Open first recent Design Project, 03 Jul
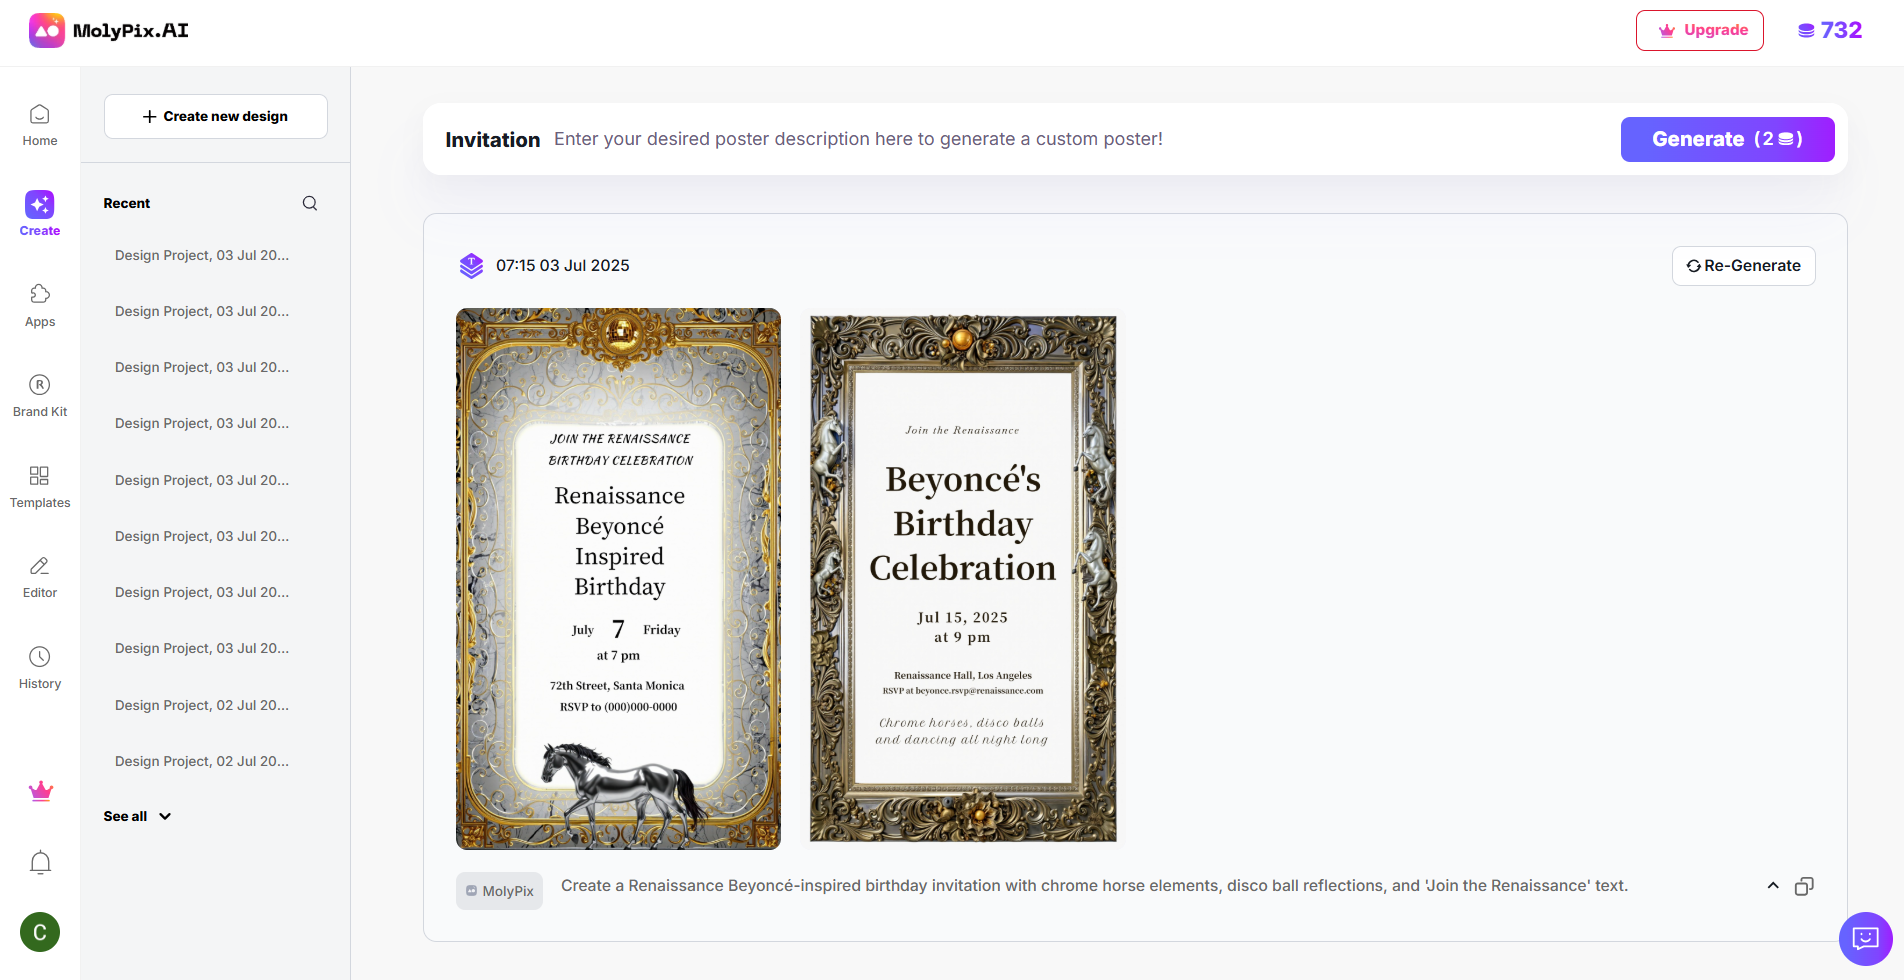This screenshot has height=980, width=1904. pos(202,255)
